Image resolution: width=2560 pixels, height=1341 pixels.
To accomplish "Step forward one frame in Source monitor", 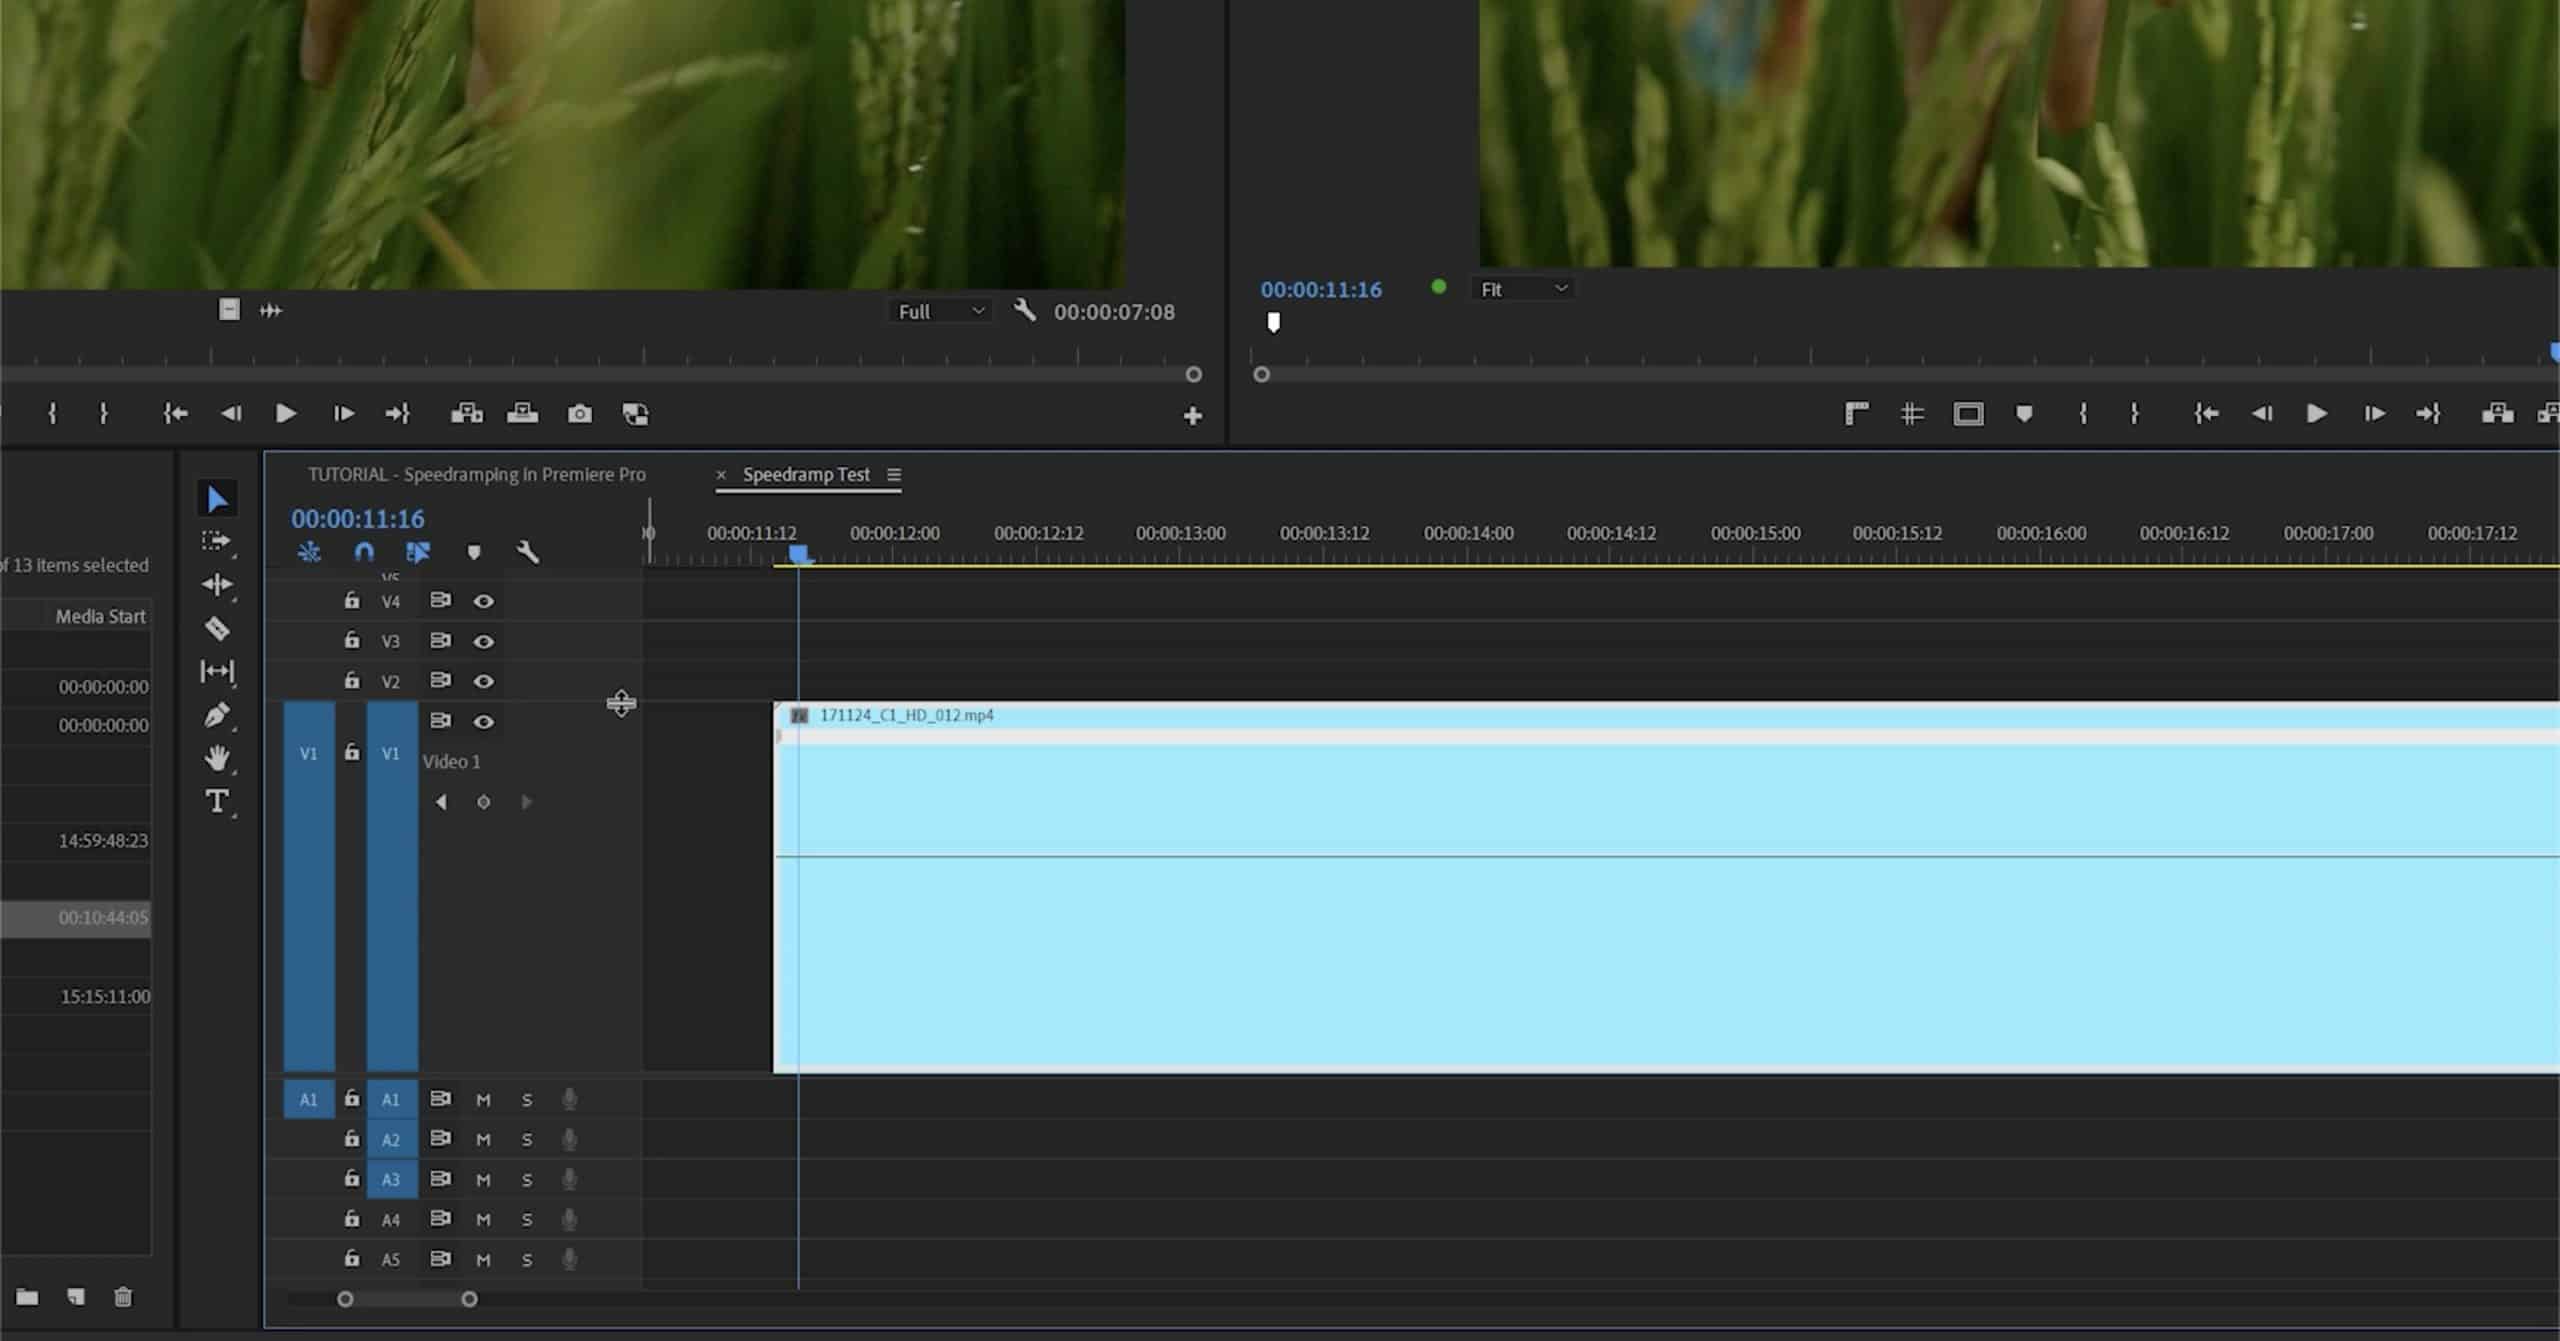I will pos(343,414).
